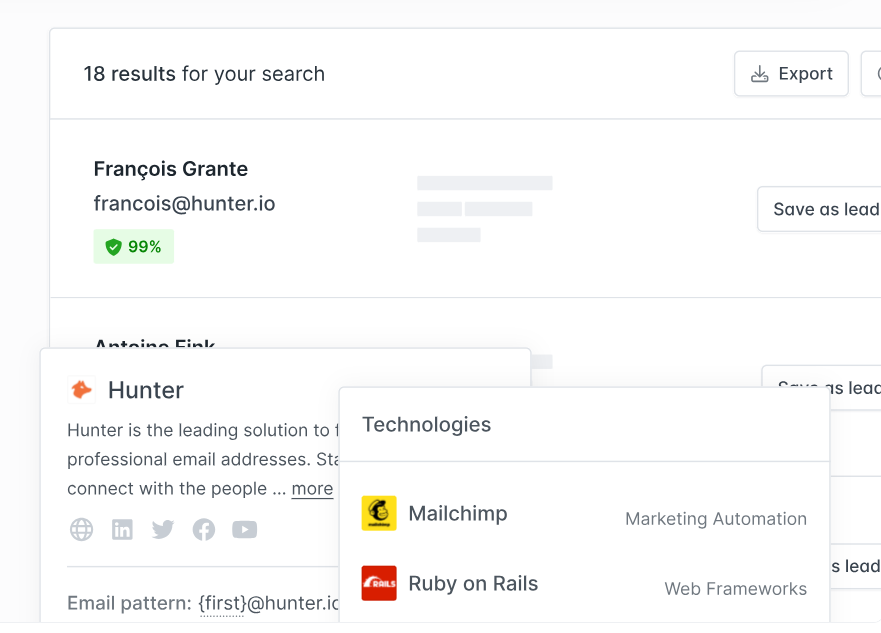Click the Mailchimp logo icon
This screenshot has width=881, height=633.
379,513
